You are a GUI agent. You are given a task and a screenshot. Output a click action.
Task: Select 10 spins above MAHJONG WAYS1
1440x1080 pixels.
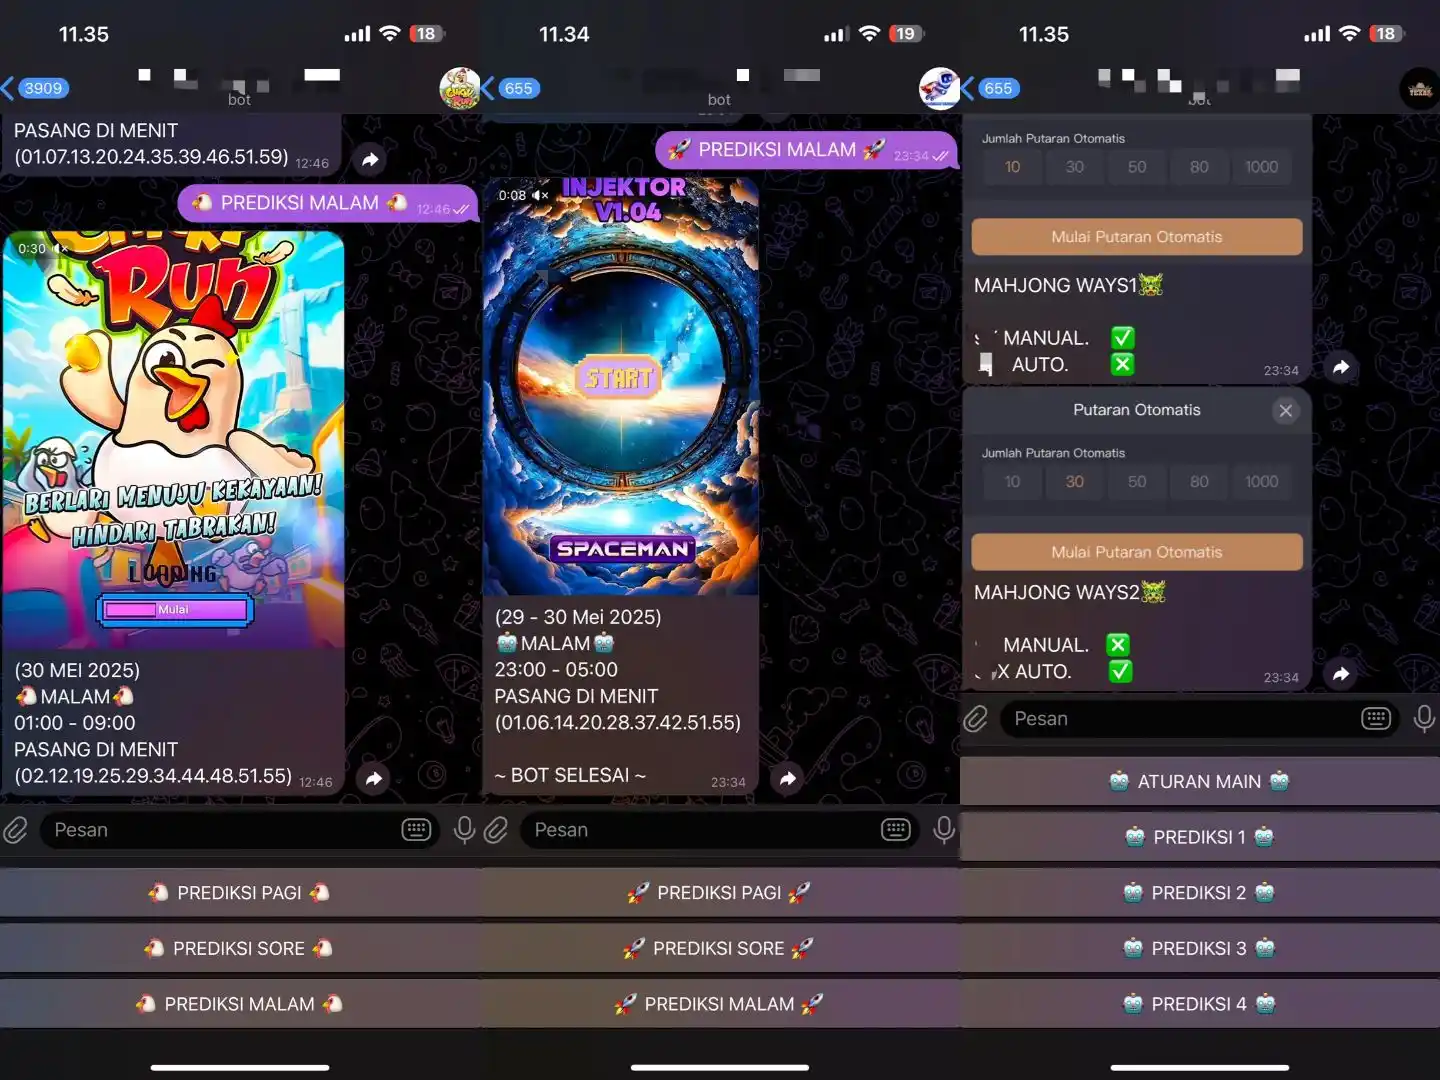click(x=1012, y=167)
